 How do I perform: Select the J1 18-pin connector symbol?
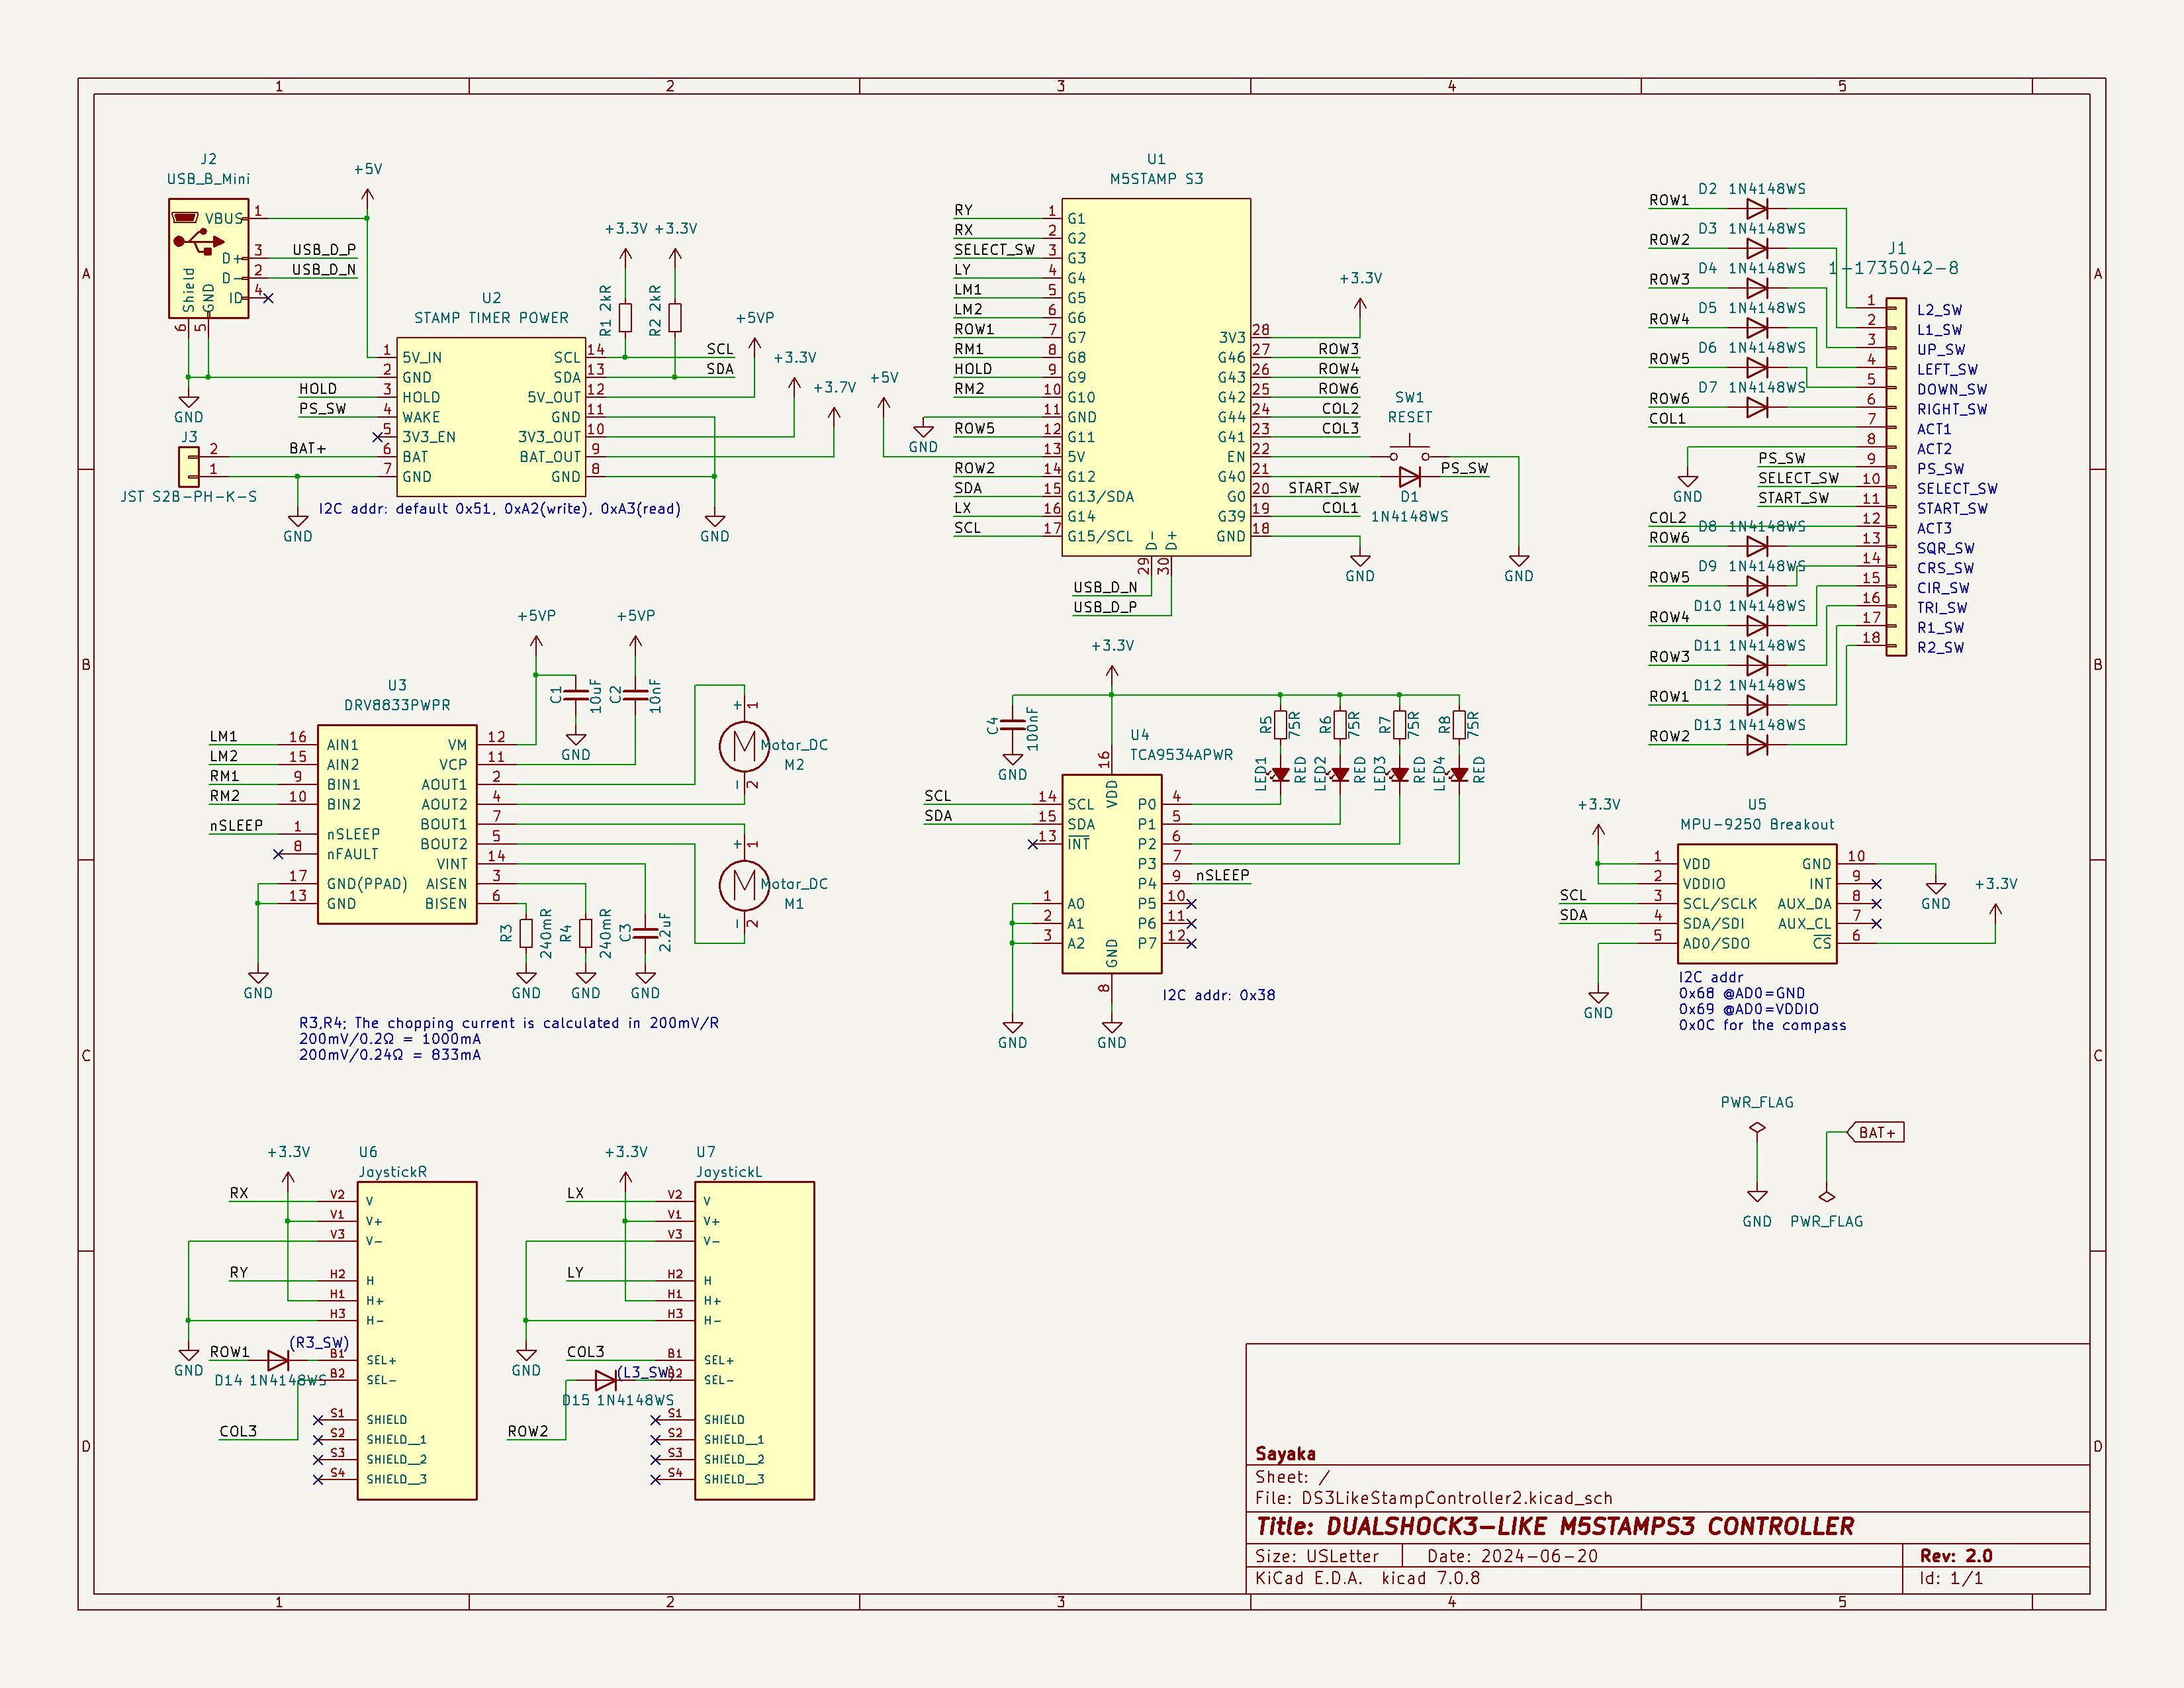click(1896, 477)
